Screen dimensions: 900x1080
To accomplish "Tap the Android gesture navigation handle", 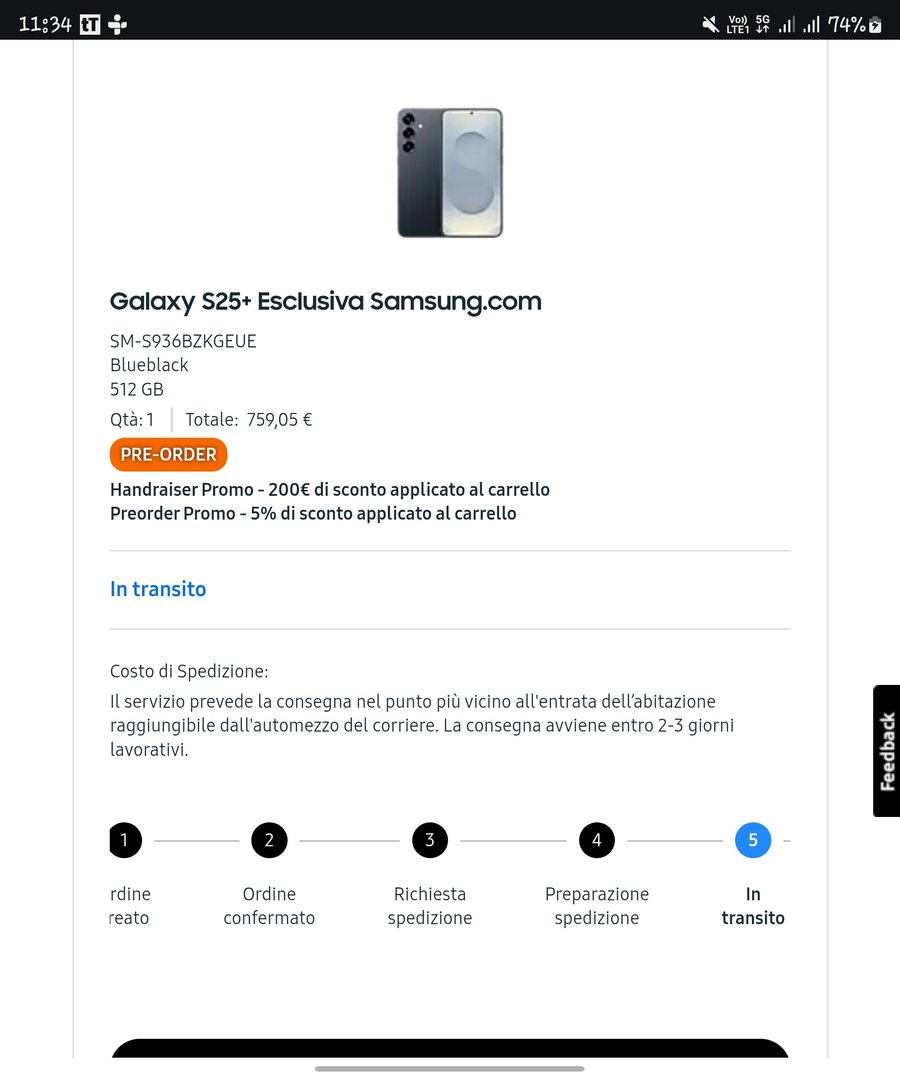I will click(x=450, y=1068).
